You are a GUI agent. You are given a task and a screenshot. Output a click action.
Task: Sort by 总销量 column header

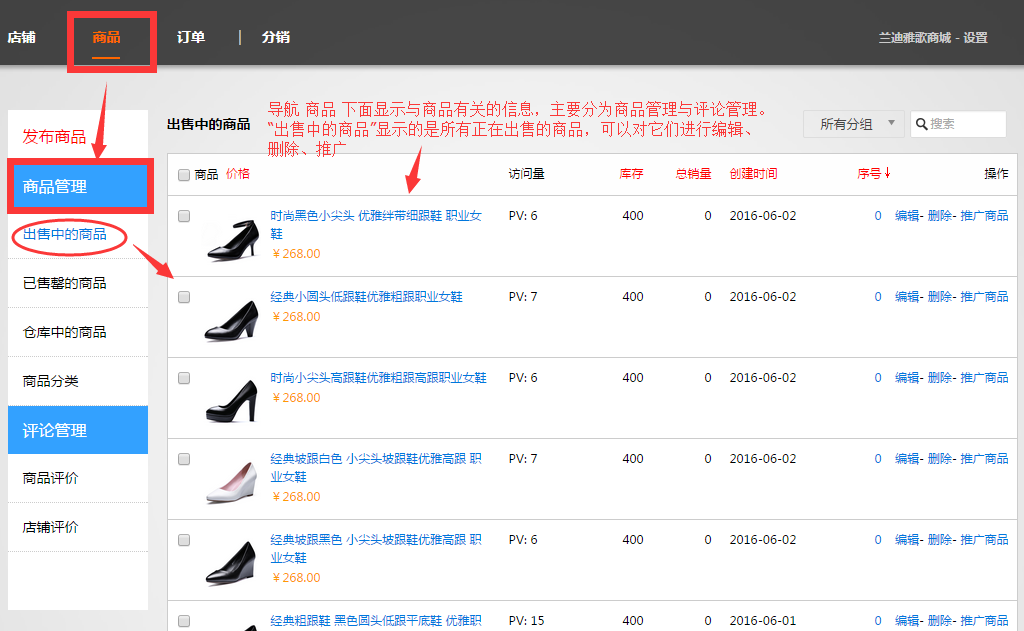tap(693, 174)
